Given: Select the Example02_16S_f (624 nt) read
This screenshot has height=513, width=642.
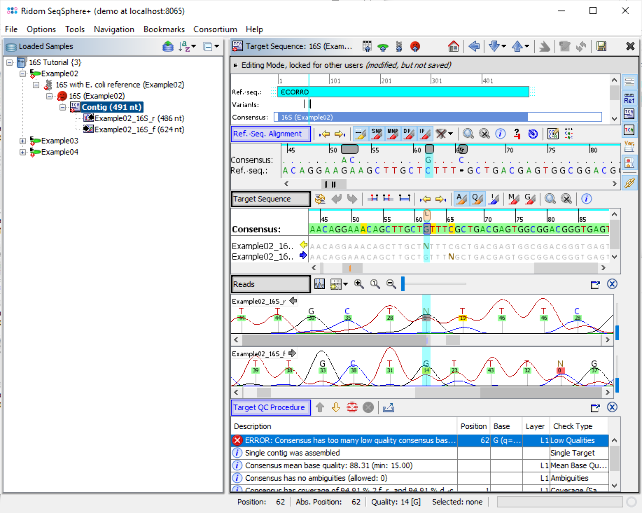Looking at the screenshot, I should 139,129.
